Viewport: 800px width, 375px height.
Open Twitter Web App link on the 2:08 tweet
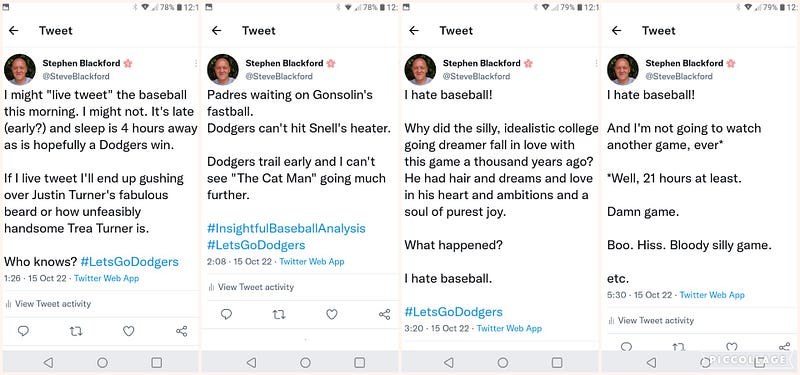(312, 262)
